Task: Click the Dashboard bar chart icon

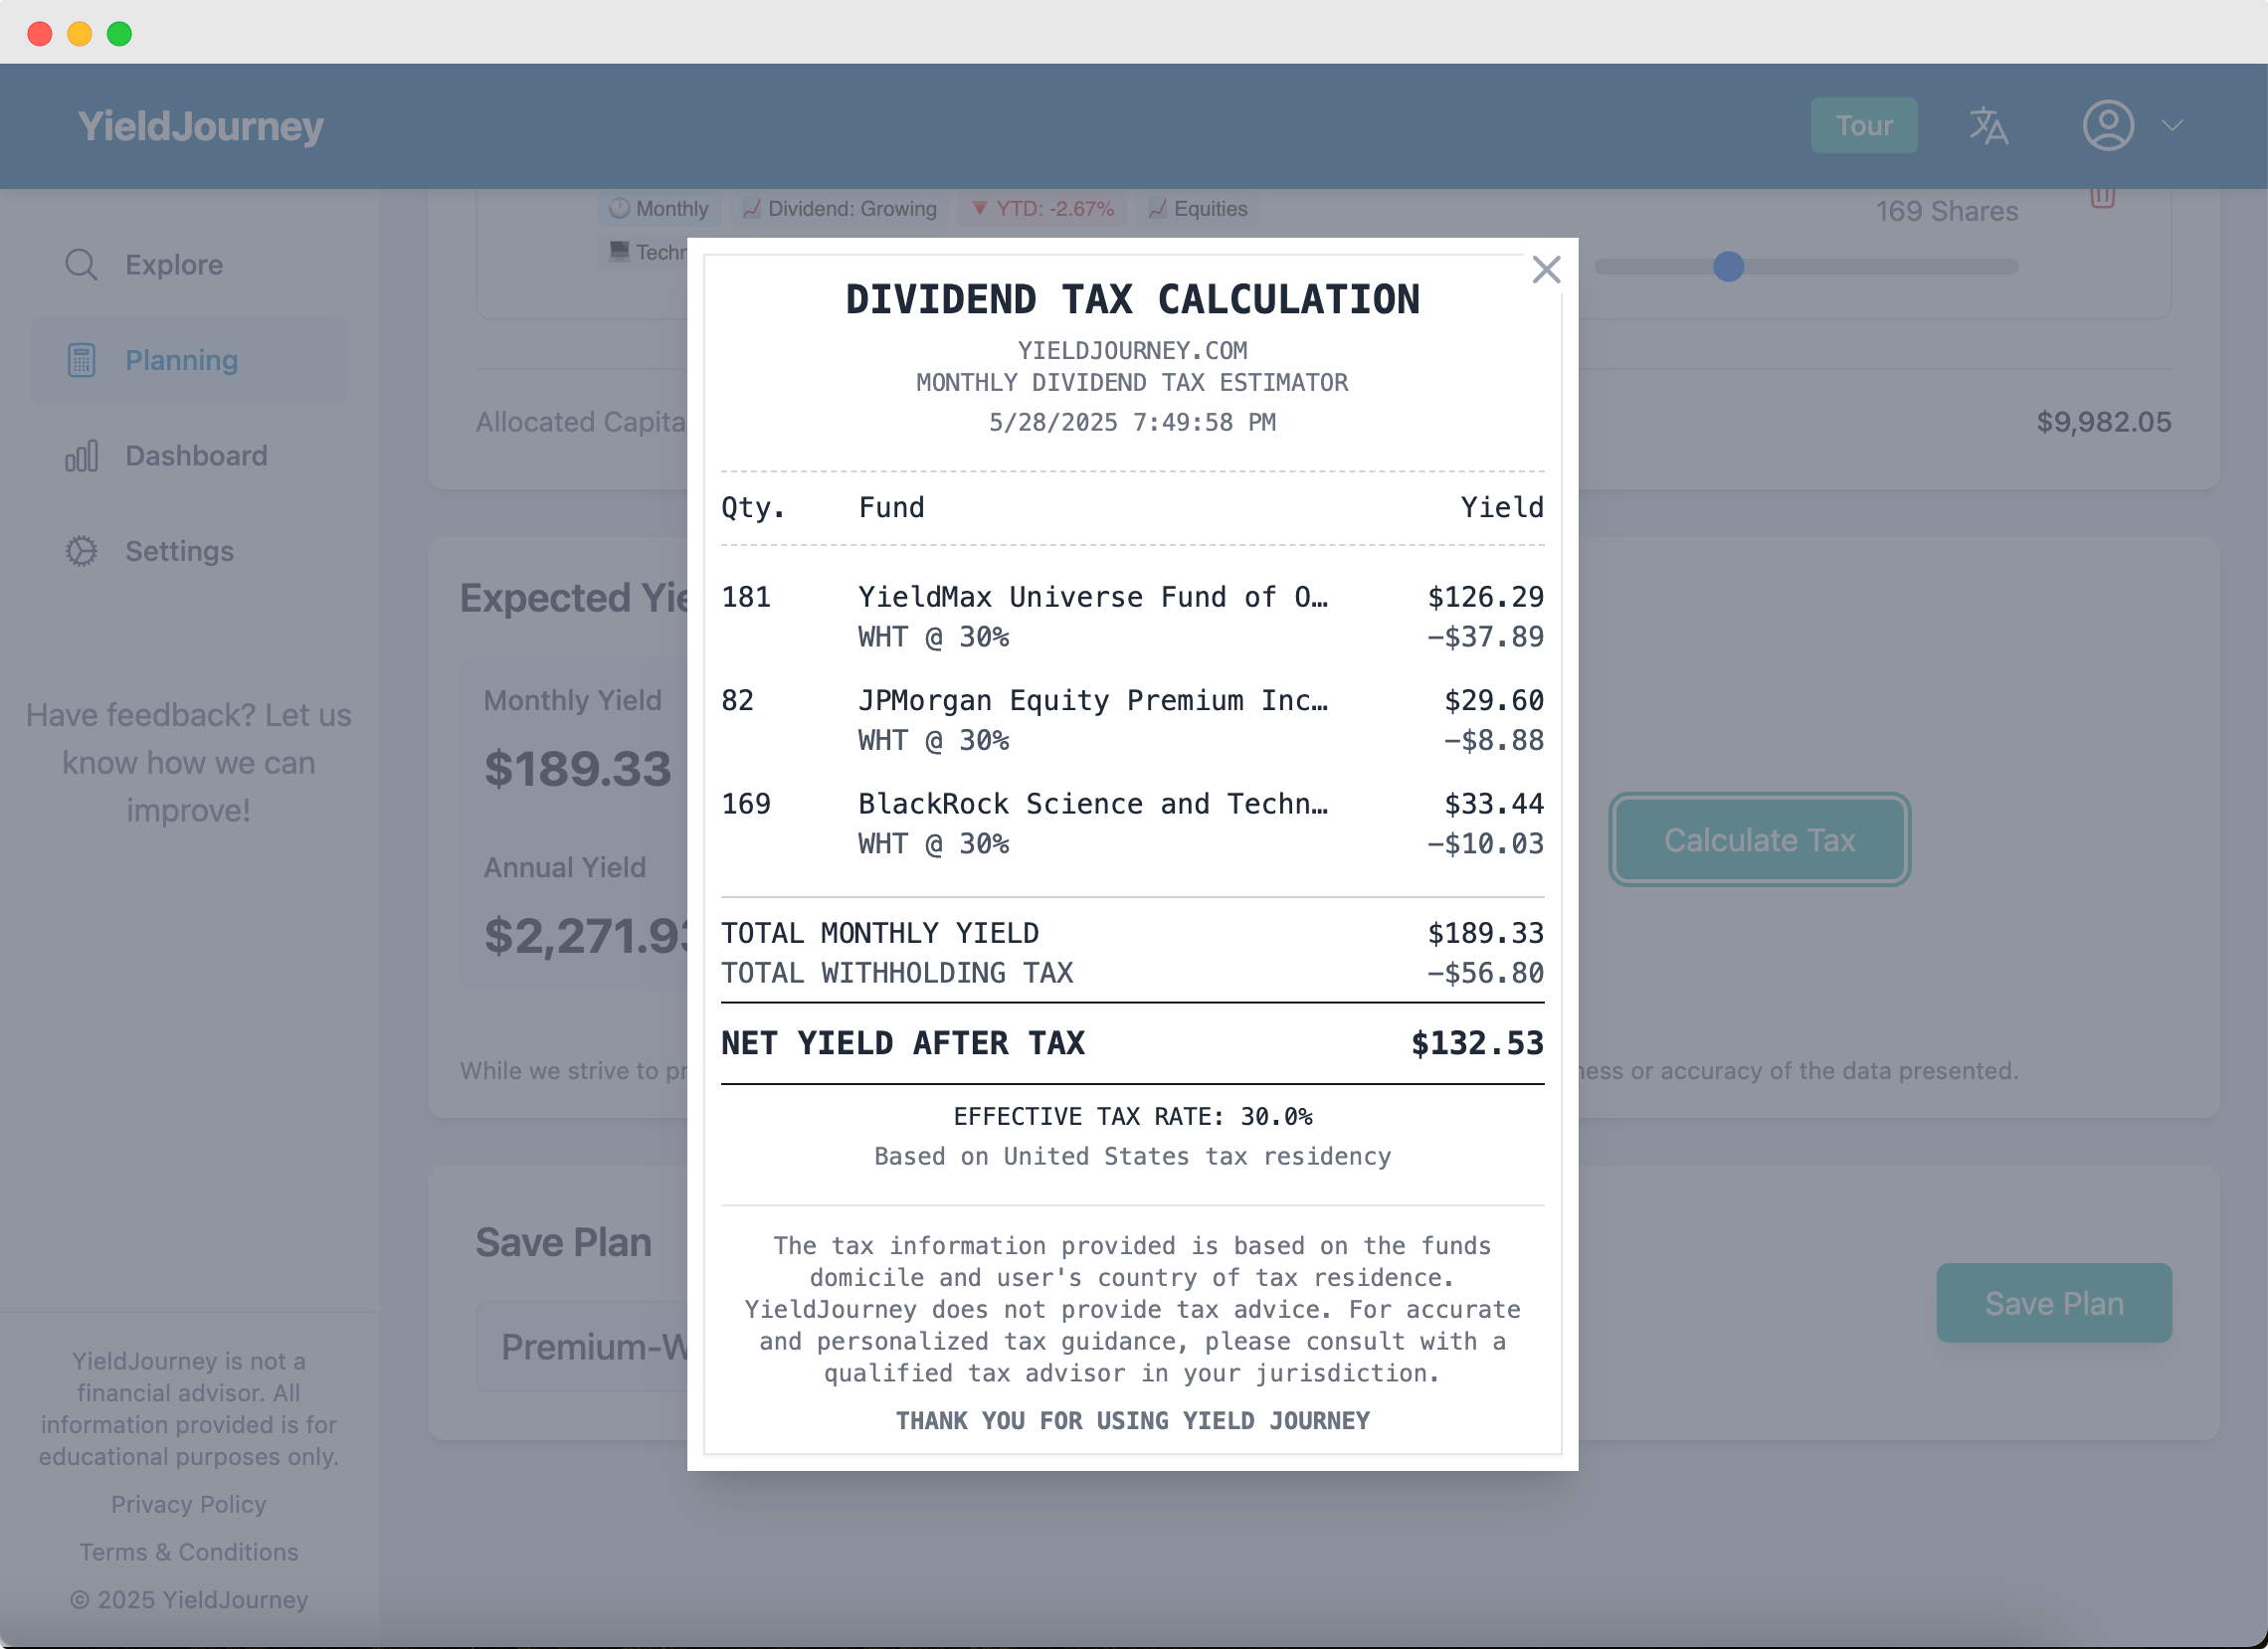Action: pyautogui.click(x=81, y=455)
